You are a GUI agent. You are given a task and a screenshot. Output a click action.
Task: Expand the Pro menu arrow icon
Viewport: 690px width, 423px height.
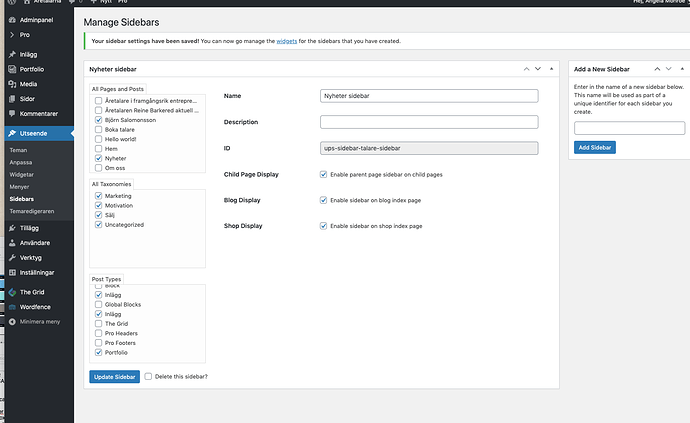point(12,35)
